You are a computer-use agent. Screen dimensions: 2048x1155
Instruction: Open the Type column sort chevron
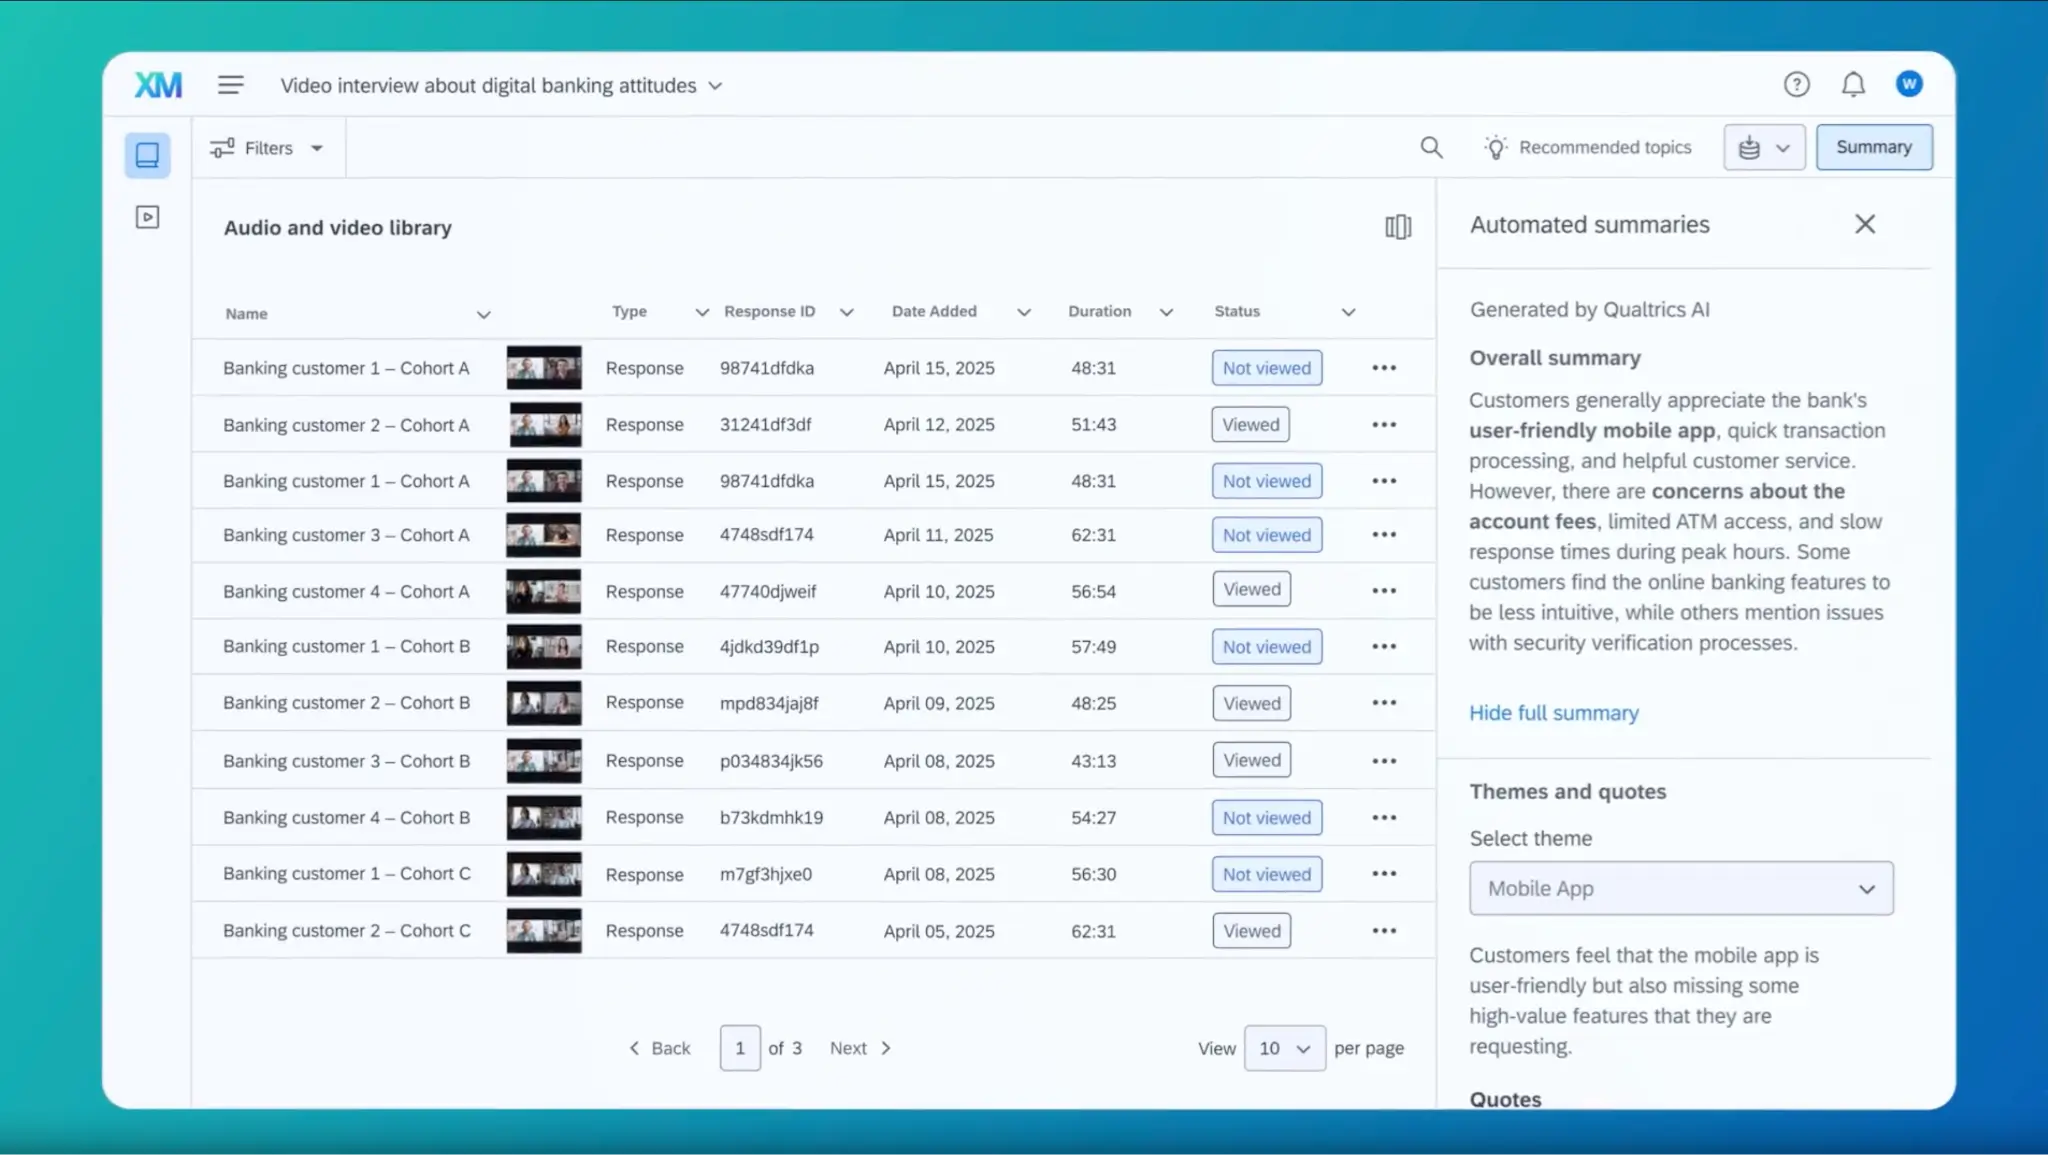coord(702,313)
